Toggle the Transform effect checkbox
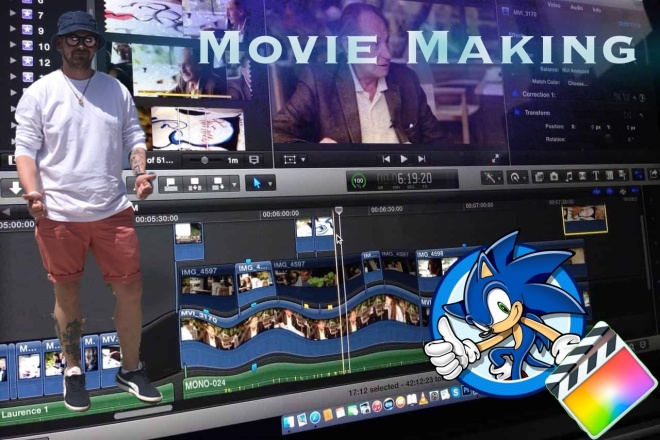 (517, 112)
